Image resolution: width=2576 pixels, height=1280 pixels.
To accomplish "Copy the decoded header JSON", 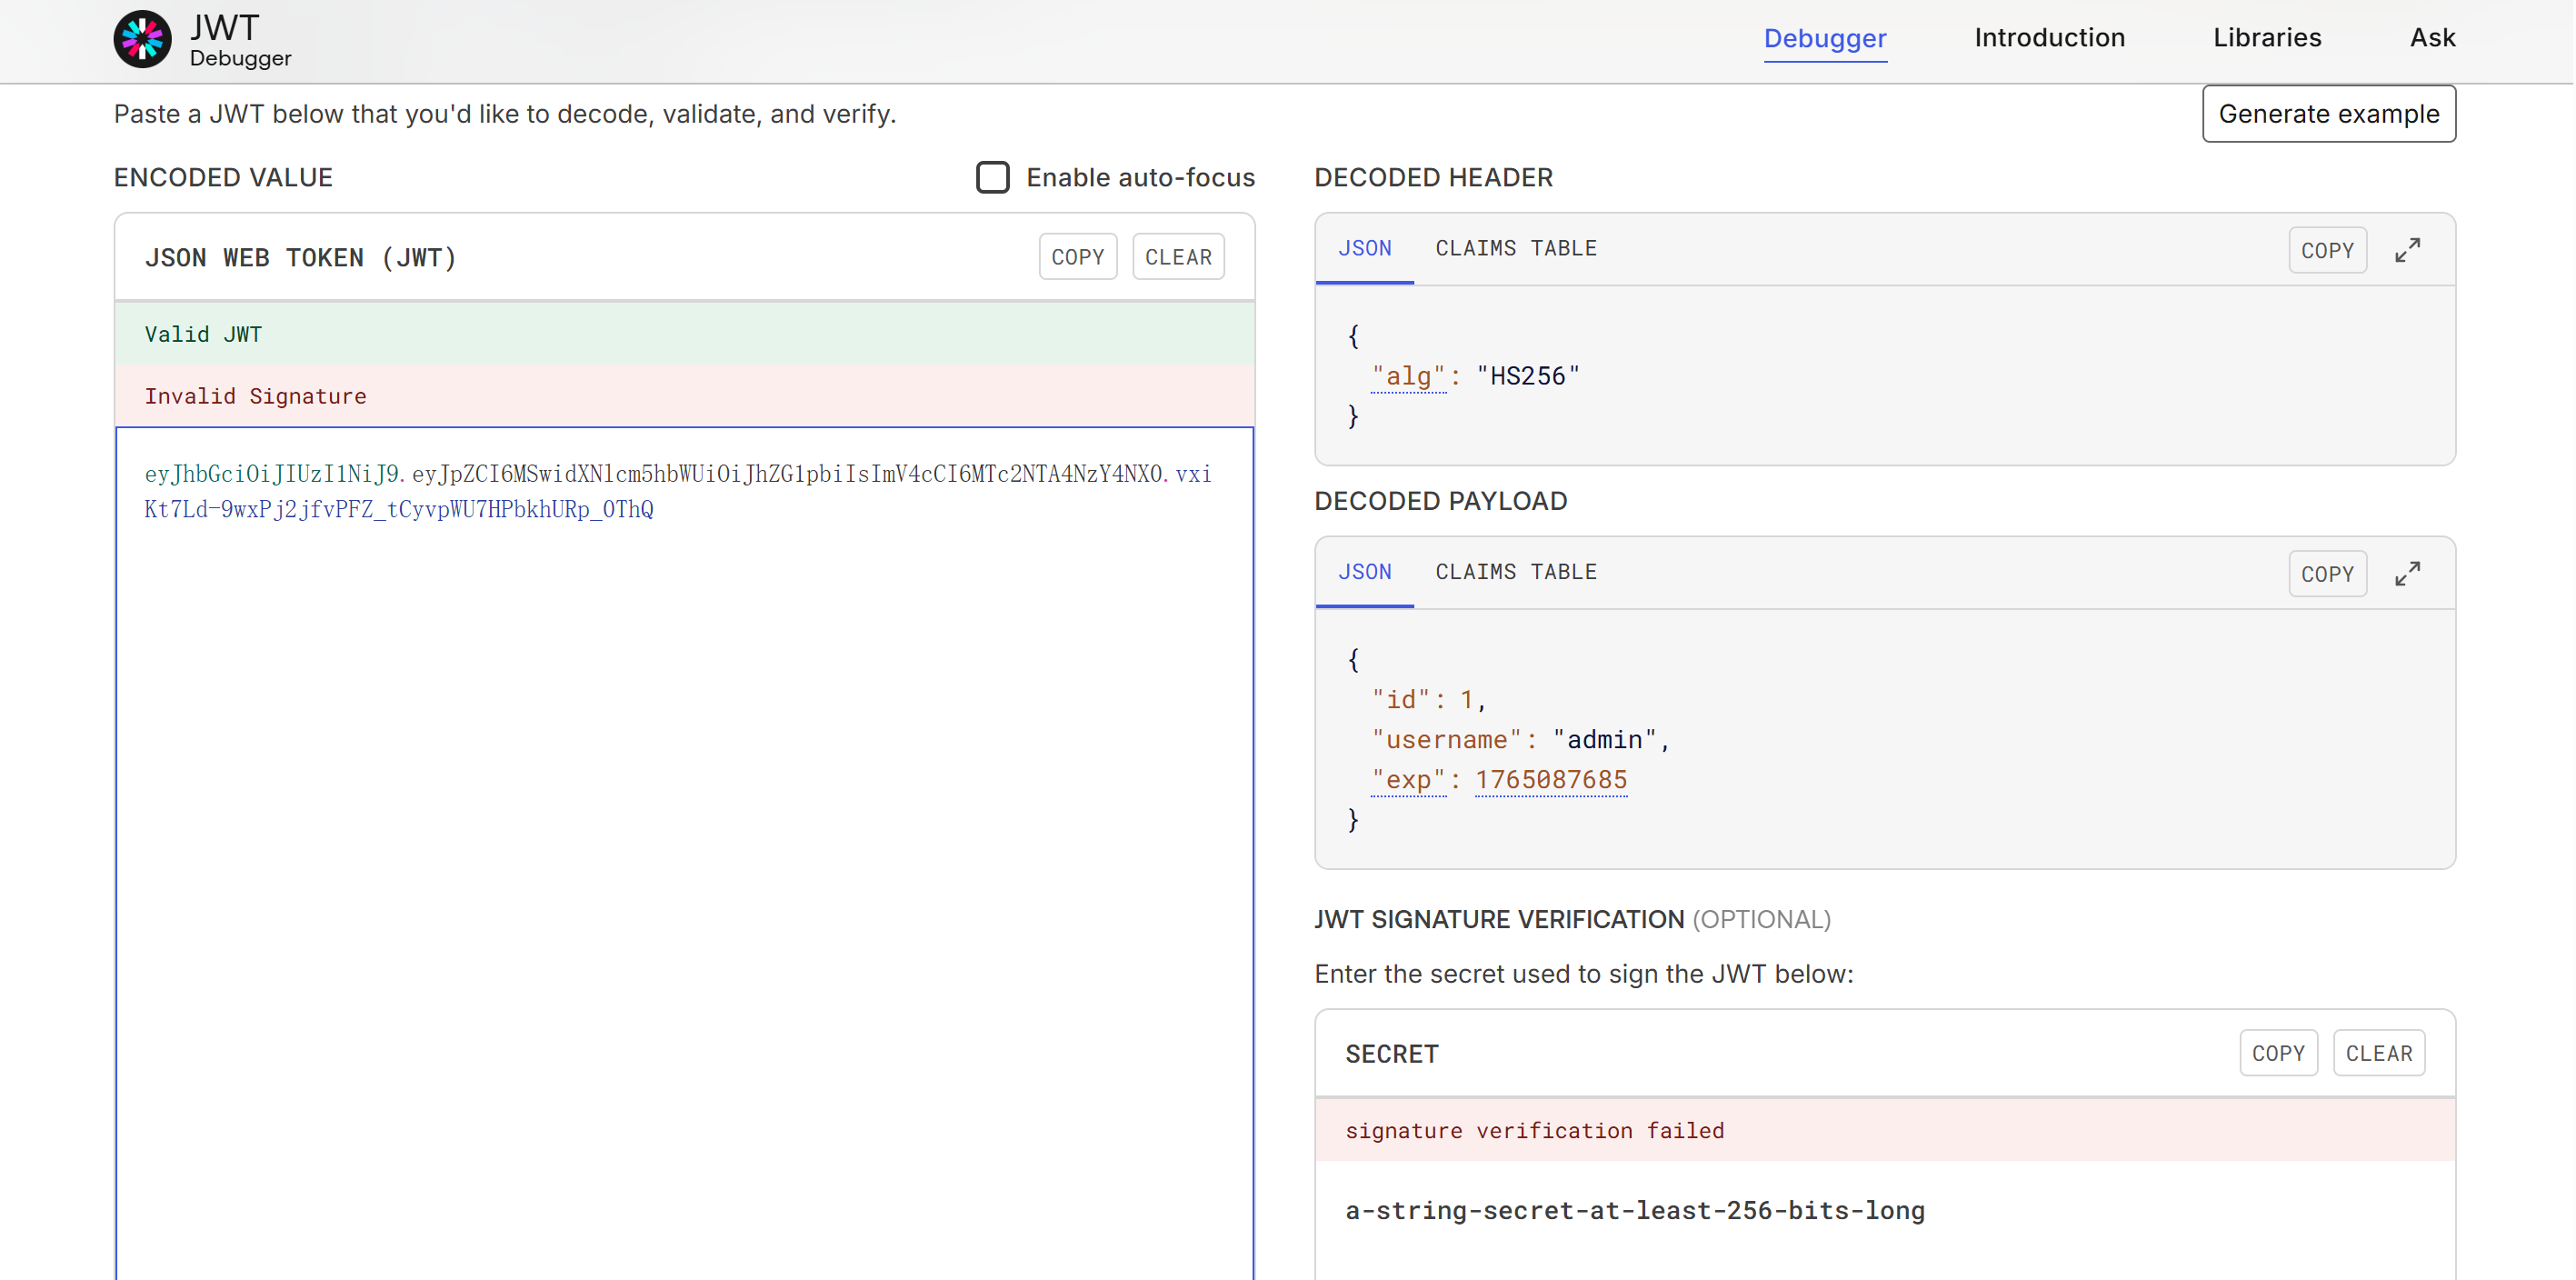I will point(2326,250).
